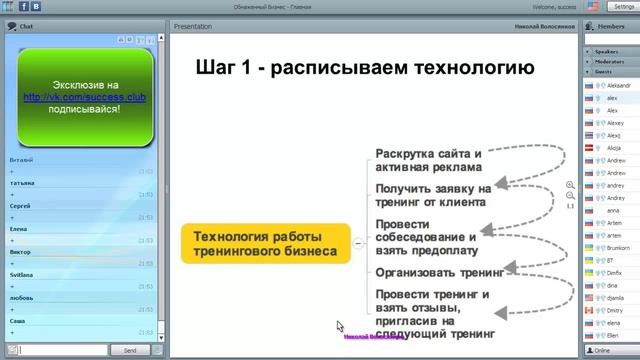Click the TT font size icon in chat
Image resolution: width=640 pixels, height=360 pixels.
click(140, 40)
